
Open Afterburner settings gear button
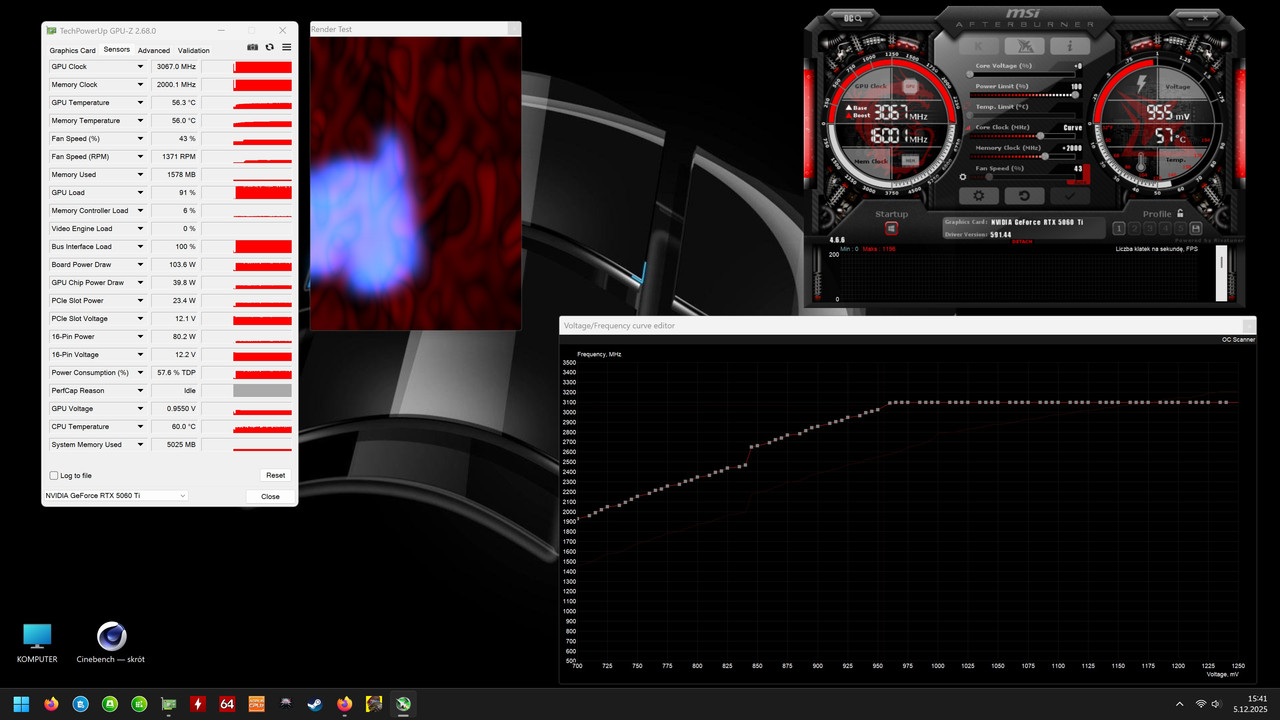point(979,196)
